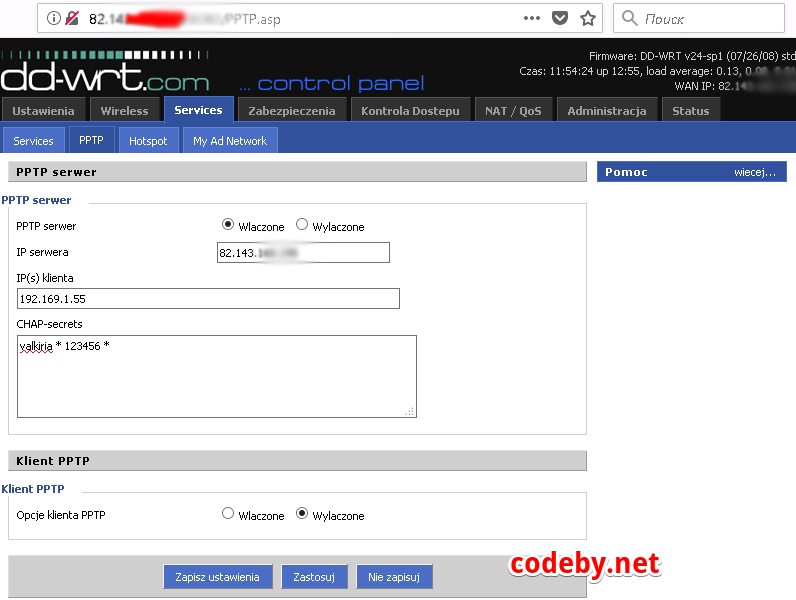Disable PPTP serwer with Wylaczone radio
Image resolution: width=796 pixels, height=600 pixels.
click(302, 225)
